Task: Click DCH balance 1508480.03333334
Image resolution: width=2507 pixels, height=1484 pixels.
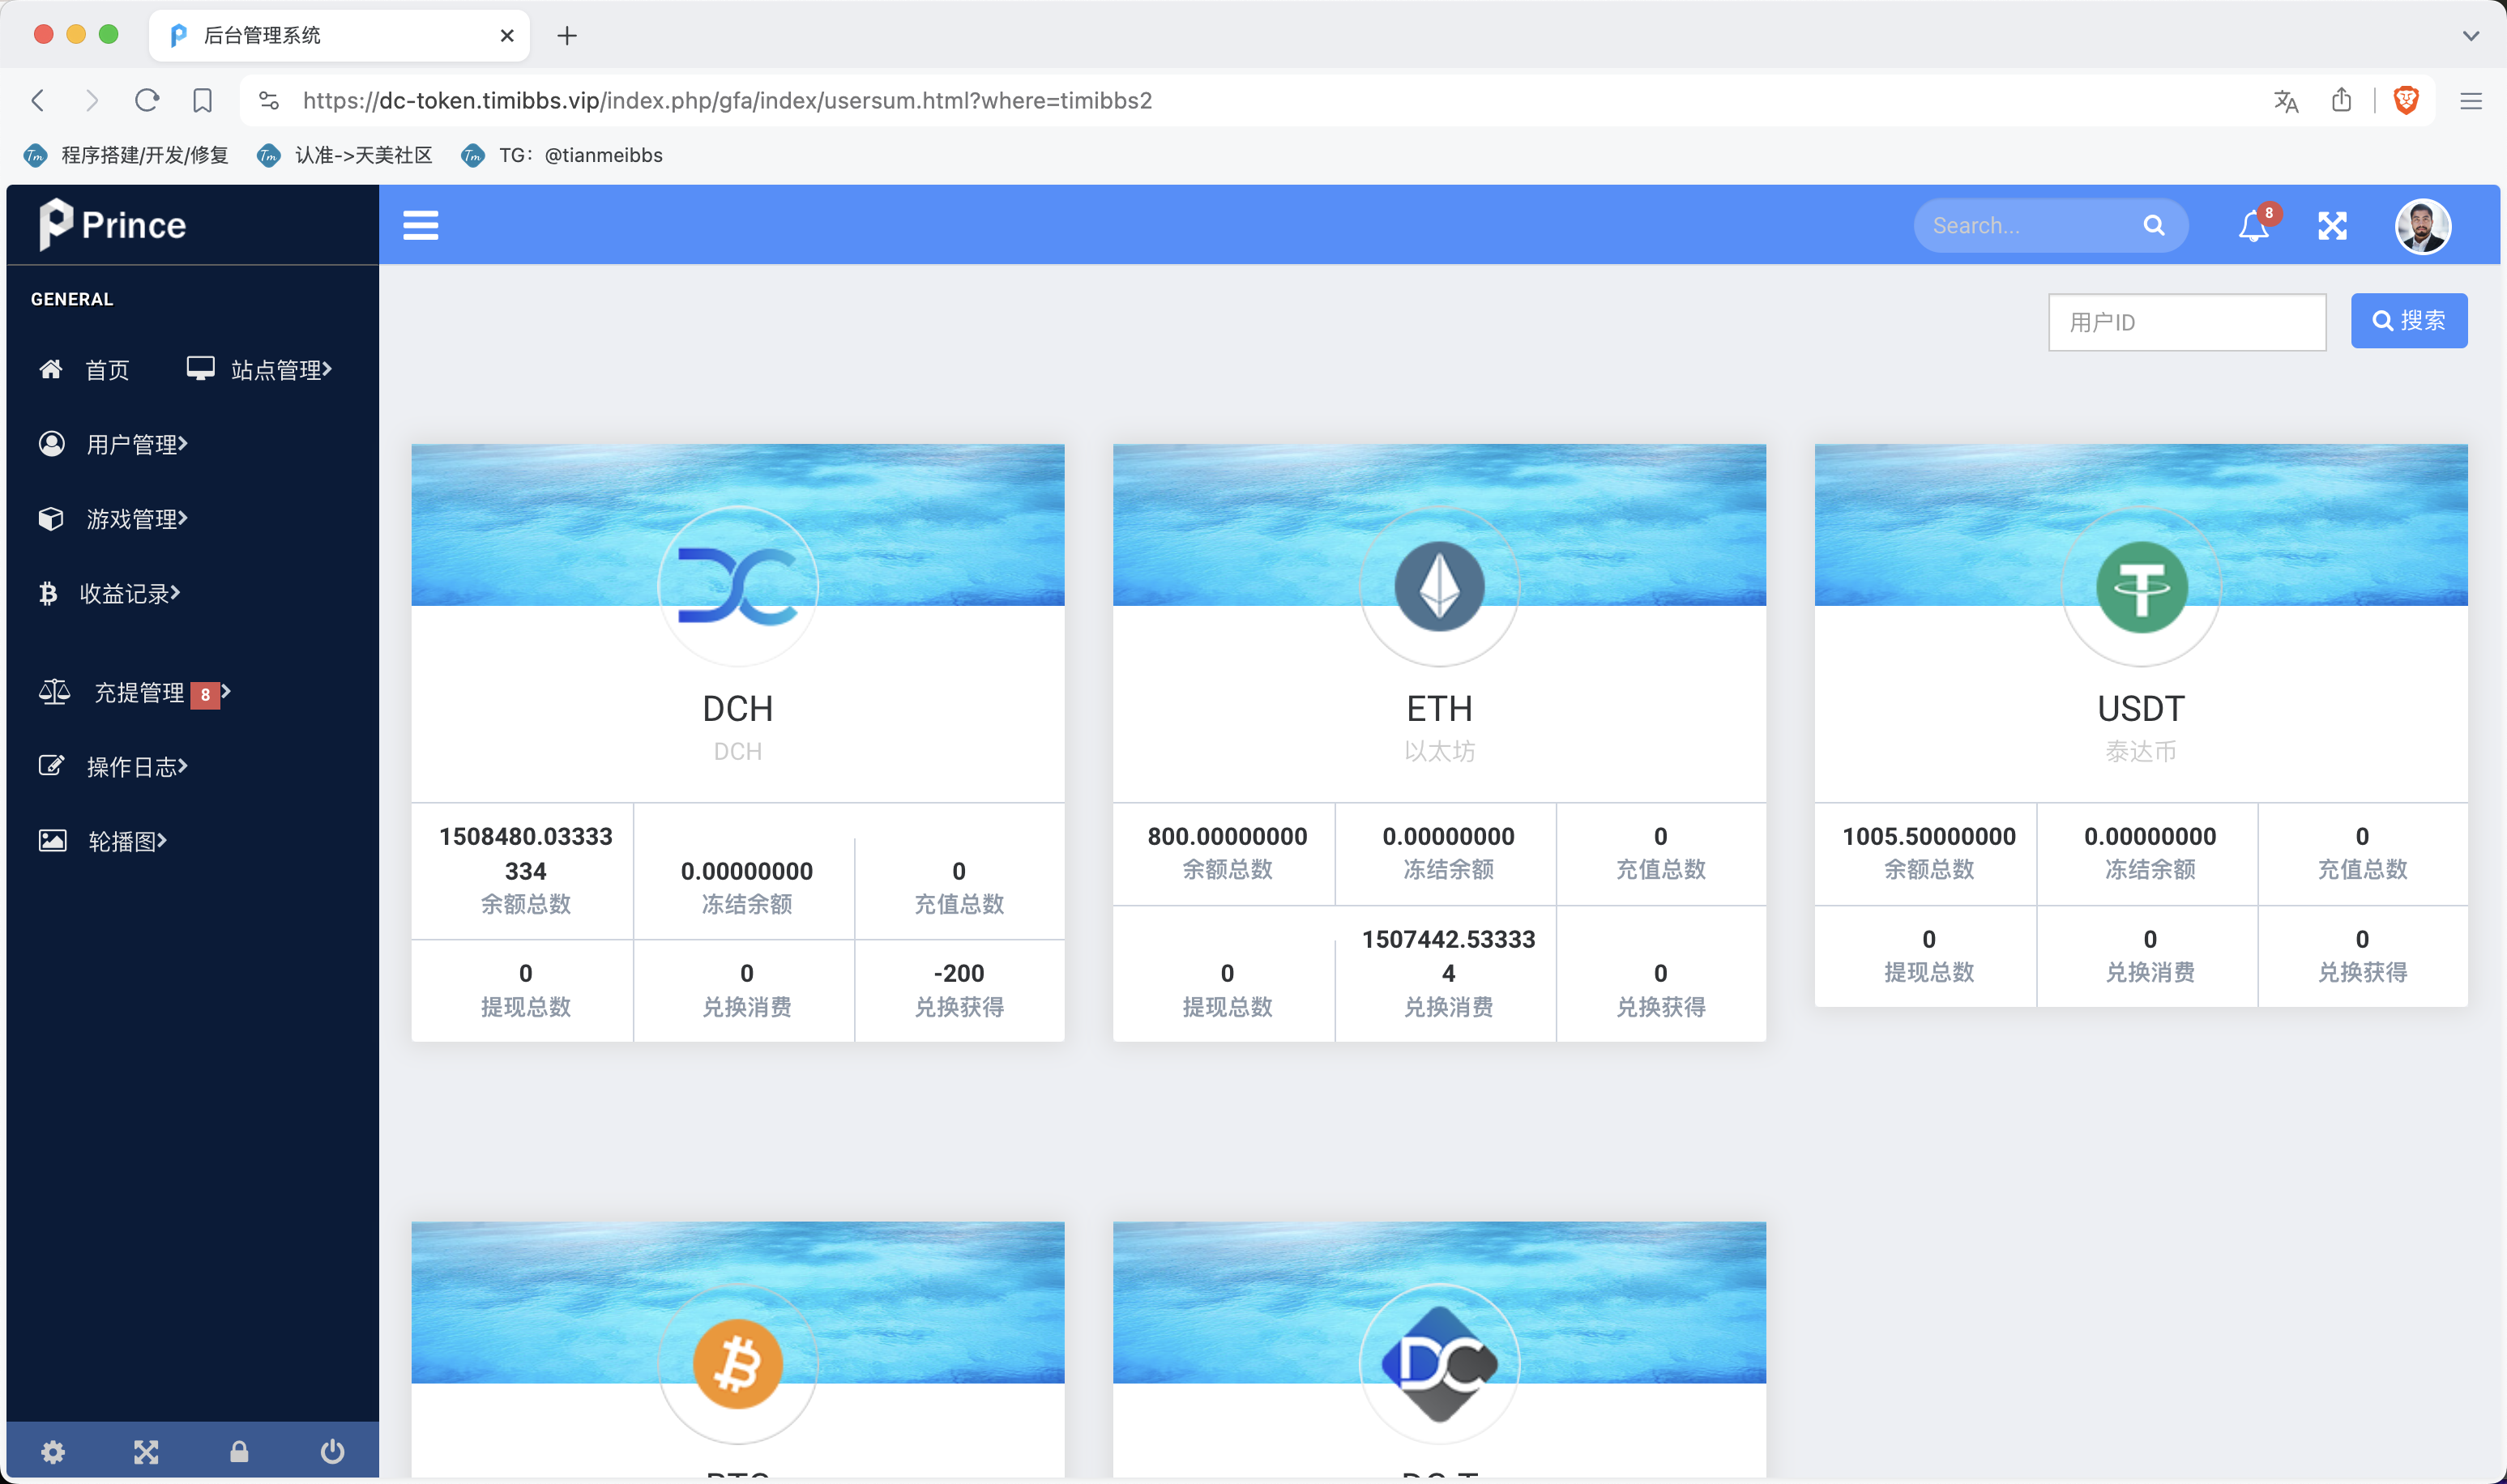Action: 525,853
